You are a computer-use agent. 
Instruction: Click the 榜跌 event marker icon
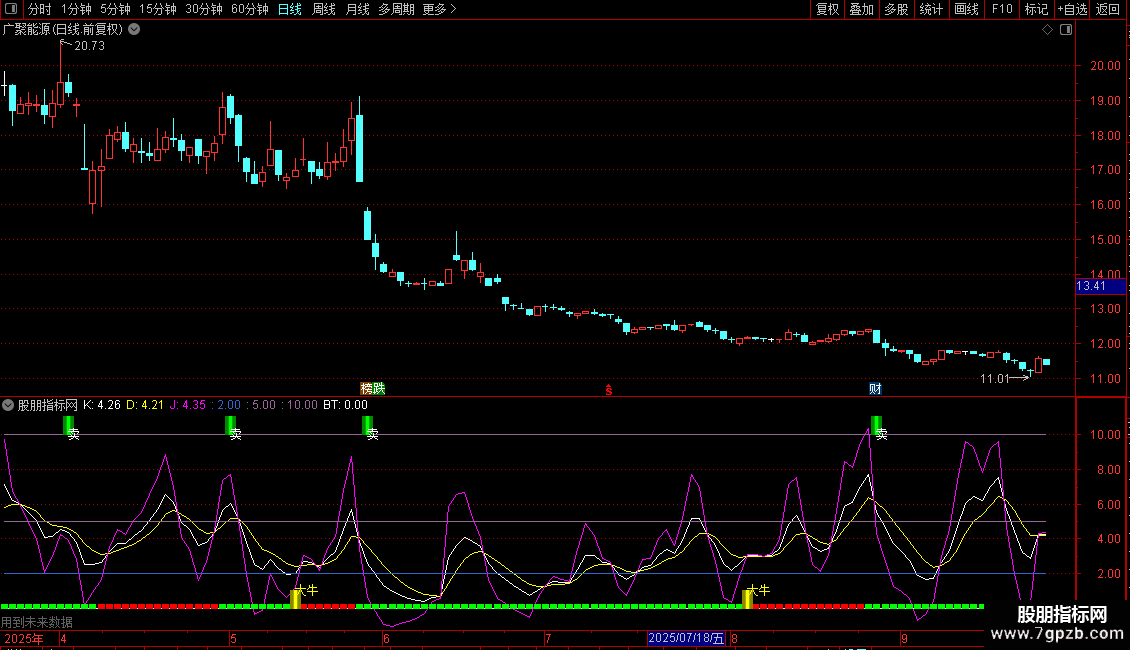click(372, 388)
